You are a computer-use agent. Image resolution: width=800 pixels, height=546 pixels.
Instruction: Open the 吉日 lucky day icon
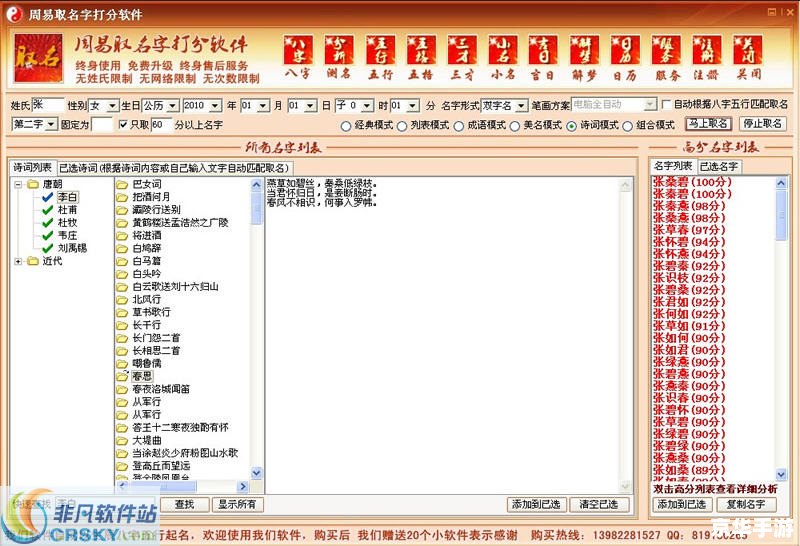pyautogui.click(x=543, y=57)
